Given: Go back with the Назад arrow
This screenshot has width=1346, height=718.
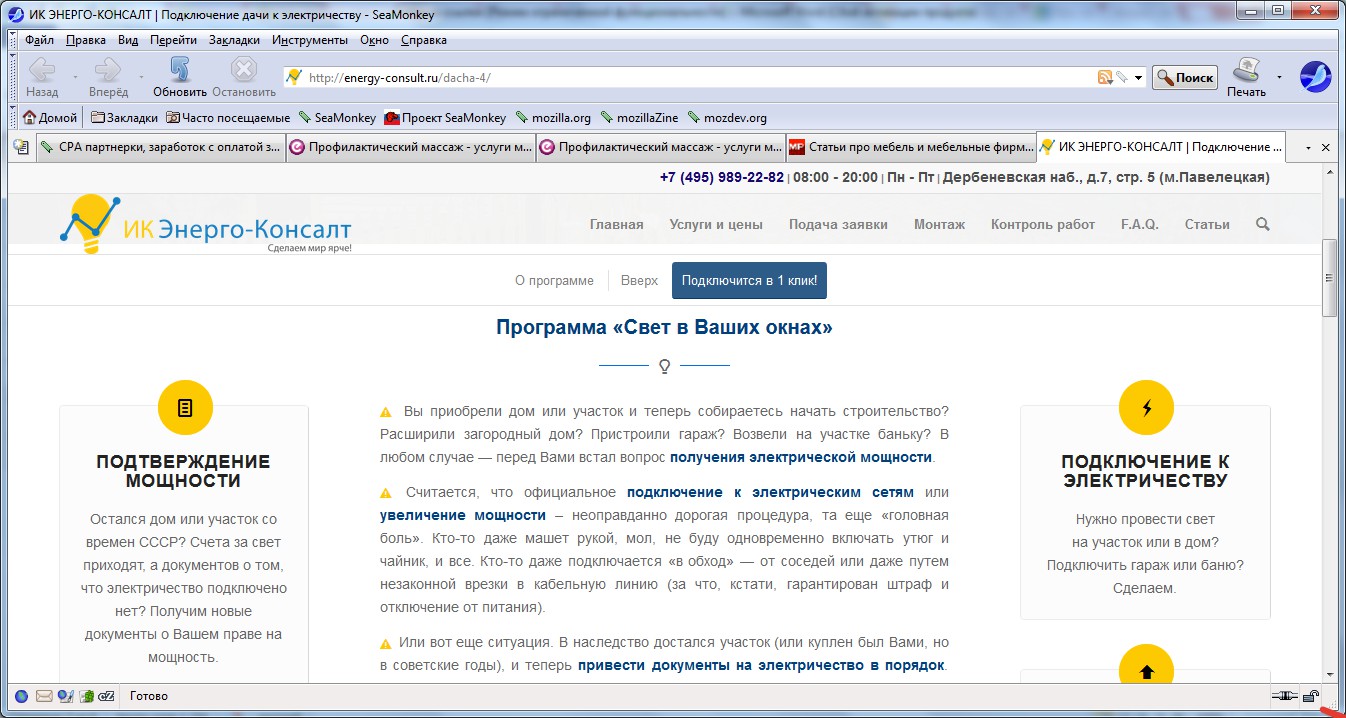Looking at the screenshot, I should (42, 76).
